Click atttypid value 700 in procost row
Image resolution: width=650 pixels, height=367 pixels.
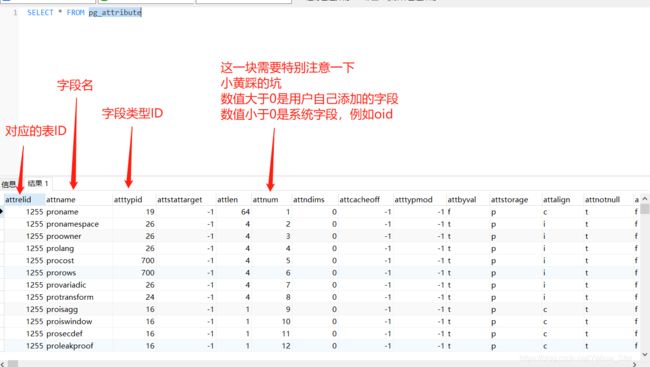tap(148, 261)
